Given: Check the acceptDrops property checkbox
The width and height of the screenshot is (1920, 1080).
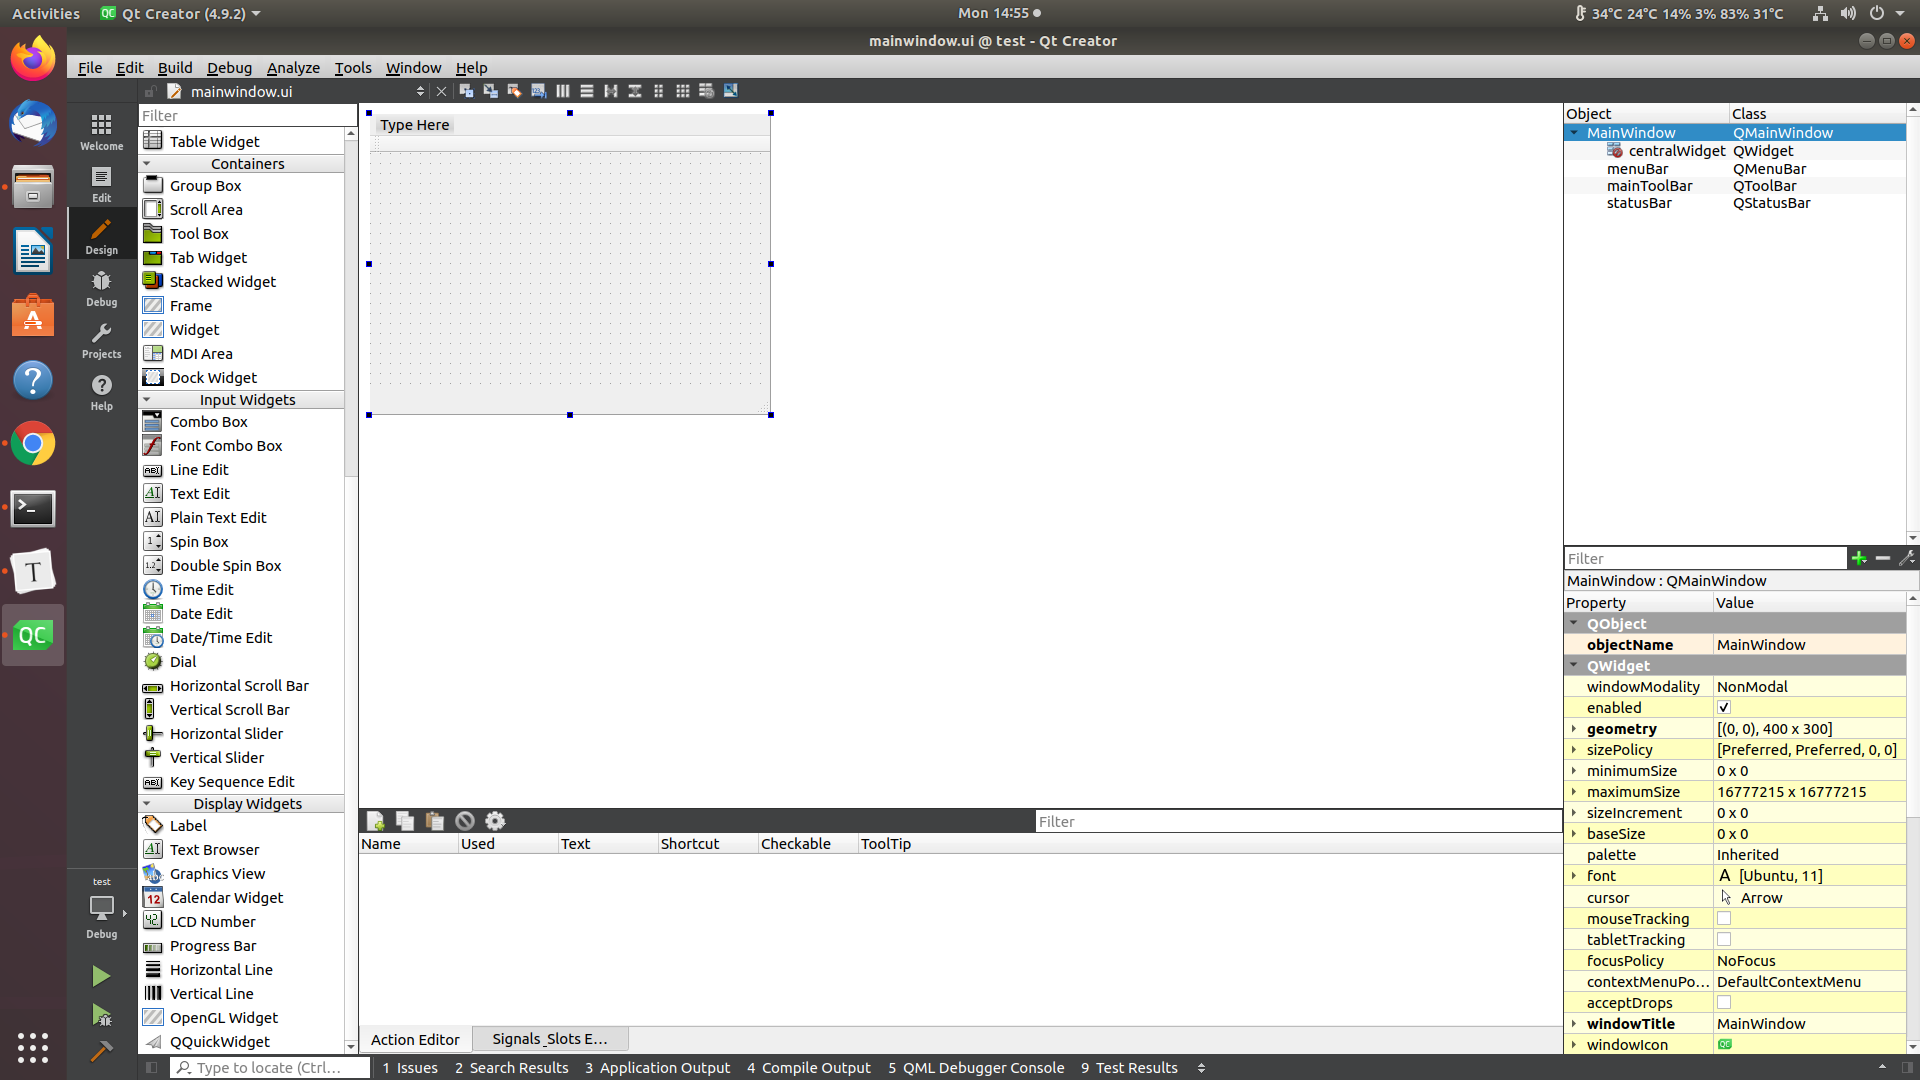Looking at the screenshot, I should click(1724, 1003).
